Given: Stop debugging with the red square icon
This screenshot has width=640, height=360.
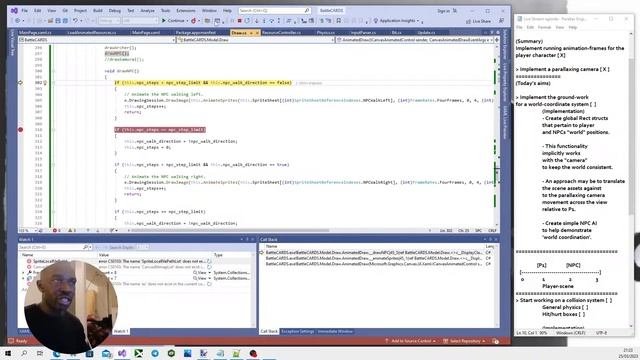Looking at the screenshot, I should point(240,21).
